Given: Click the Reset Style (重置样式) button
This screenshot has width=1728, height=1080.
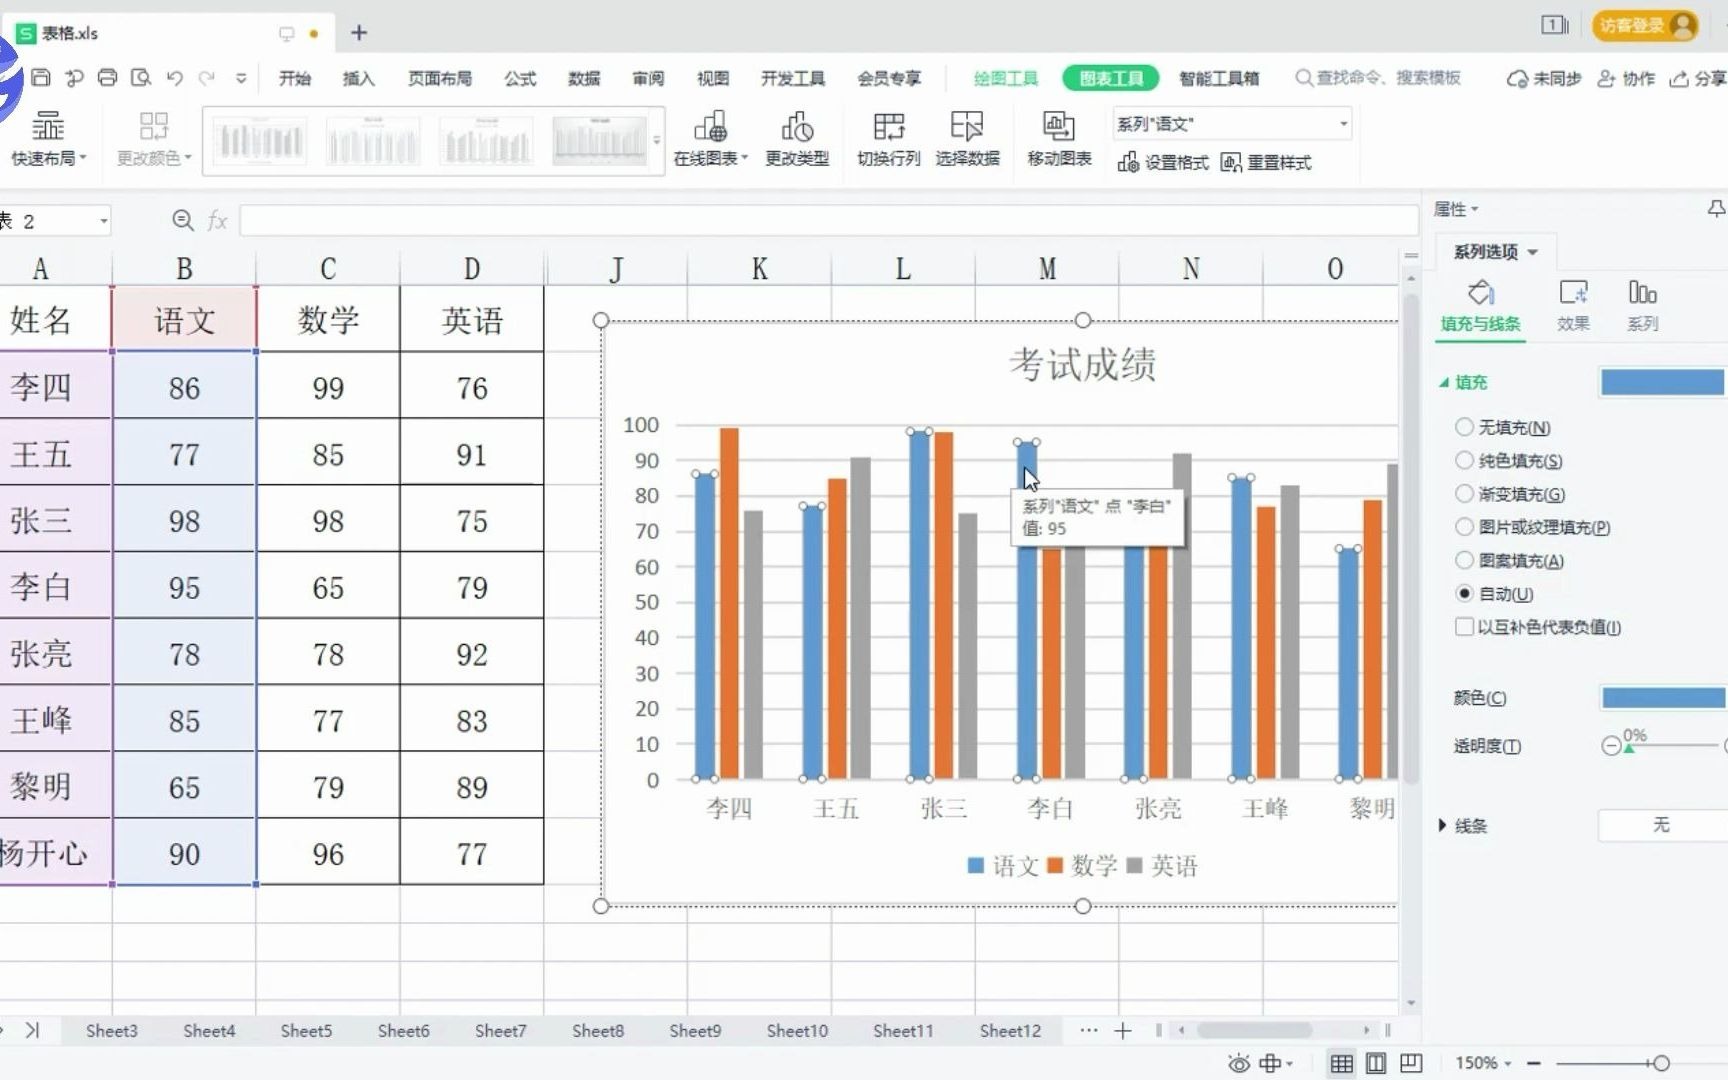Looking at the screenshot, I should point(1266,162).
